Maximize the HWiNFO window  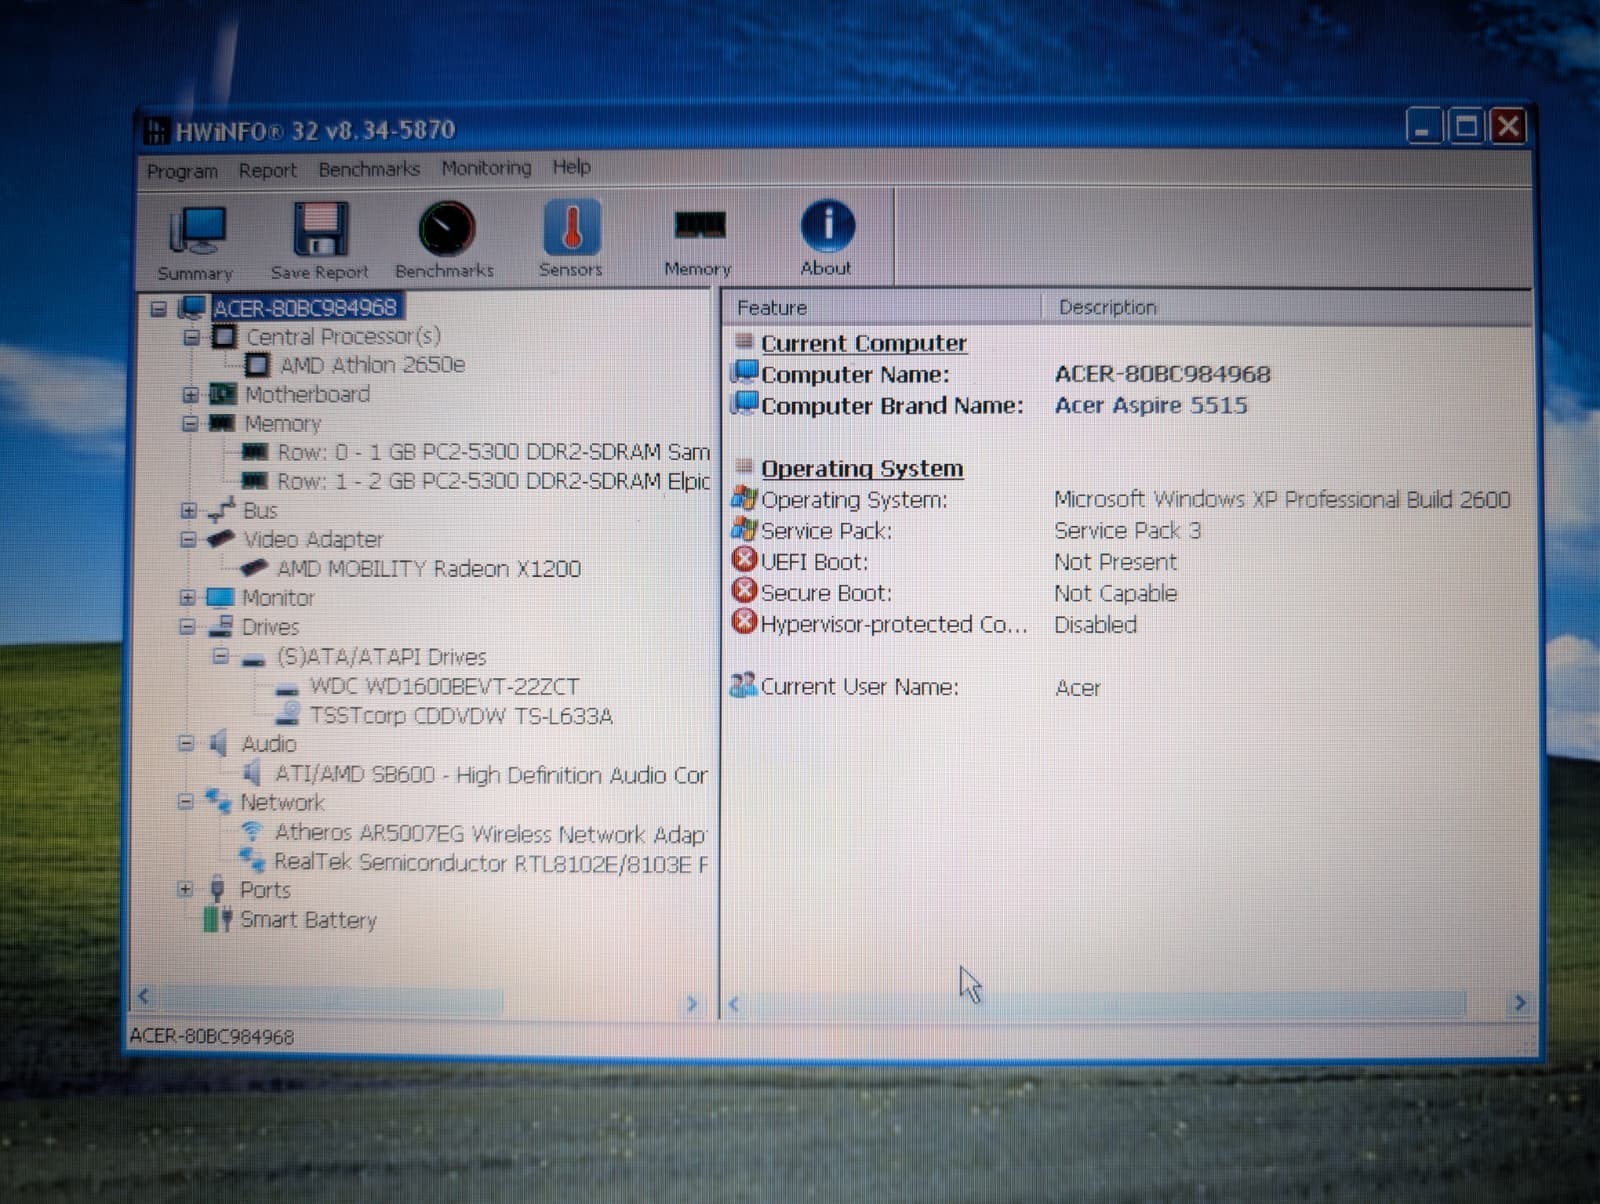pyautogui.click(x=1466, y=127)
